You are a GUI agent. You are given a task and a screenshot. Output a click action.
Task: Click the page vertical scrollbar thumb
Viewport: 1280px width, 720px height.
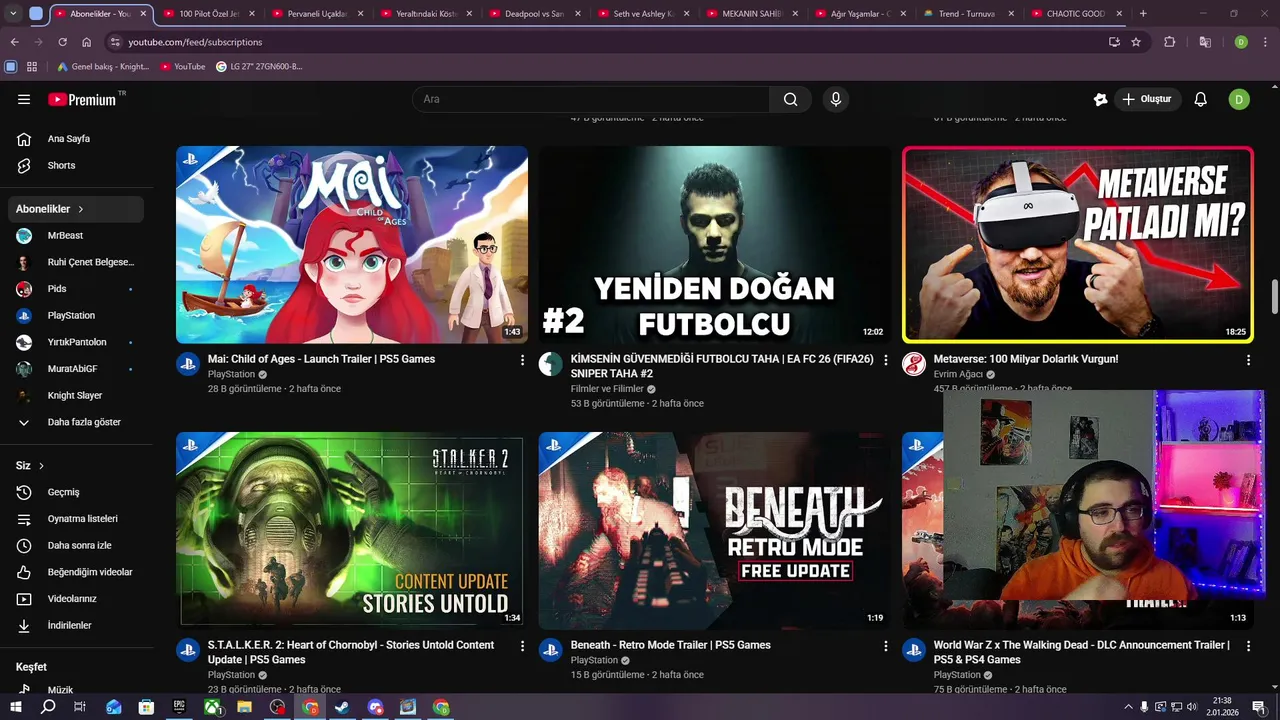coord(1274,297)
